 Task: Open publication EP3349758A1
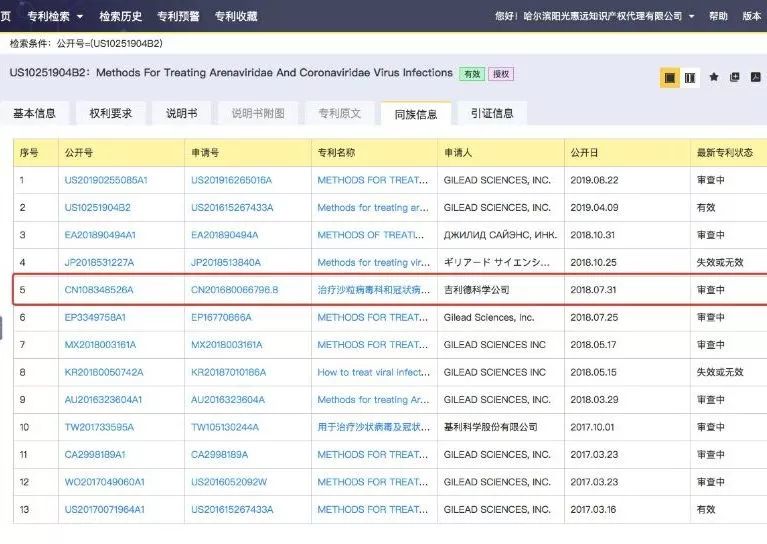coord(95,317)
